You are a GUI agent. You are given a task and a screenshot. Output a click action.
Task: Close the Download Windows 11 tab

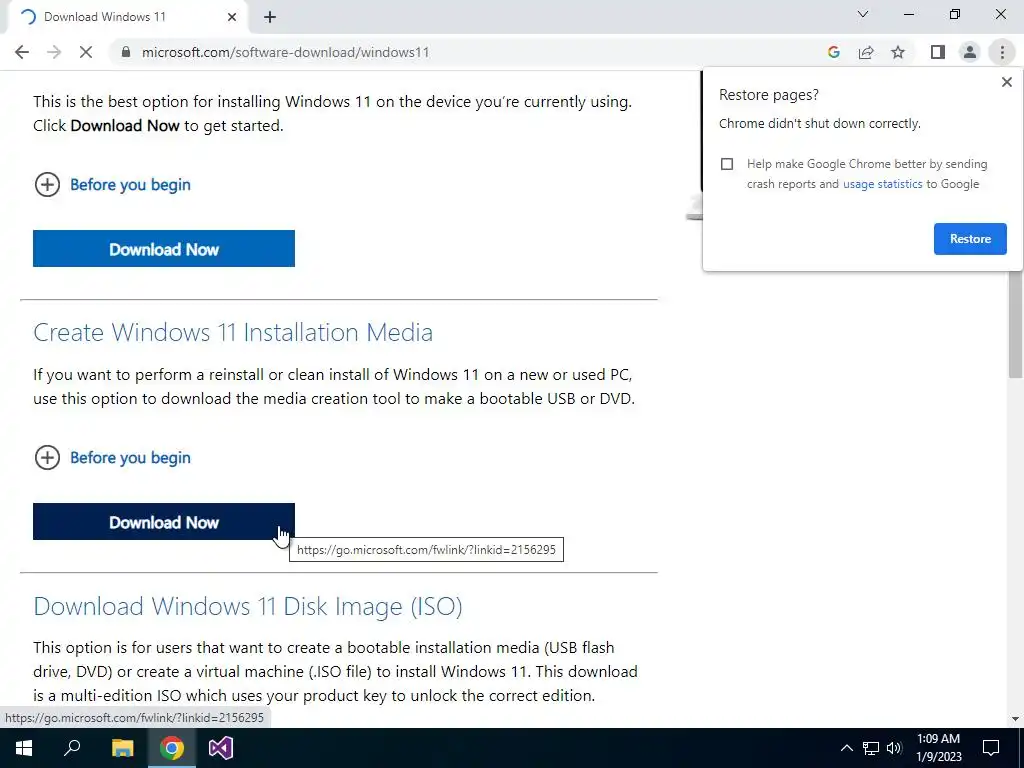(232, 17)
